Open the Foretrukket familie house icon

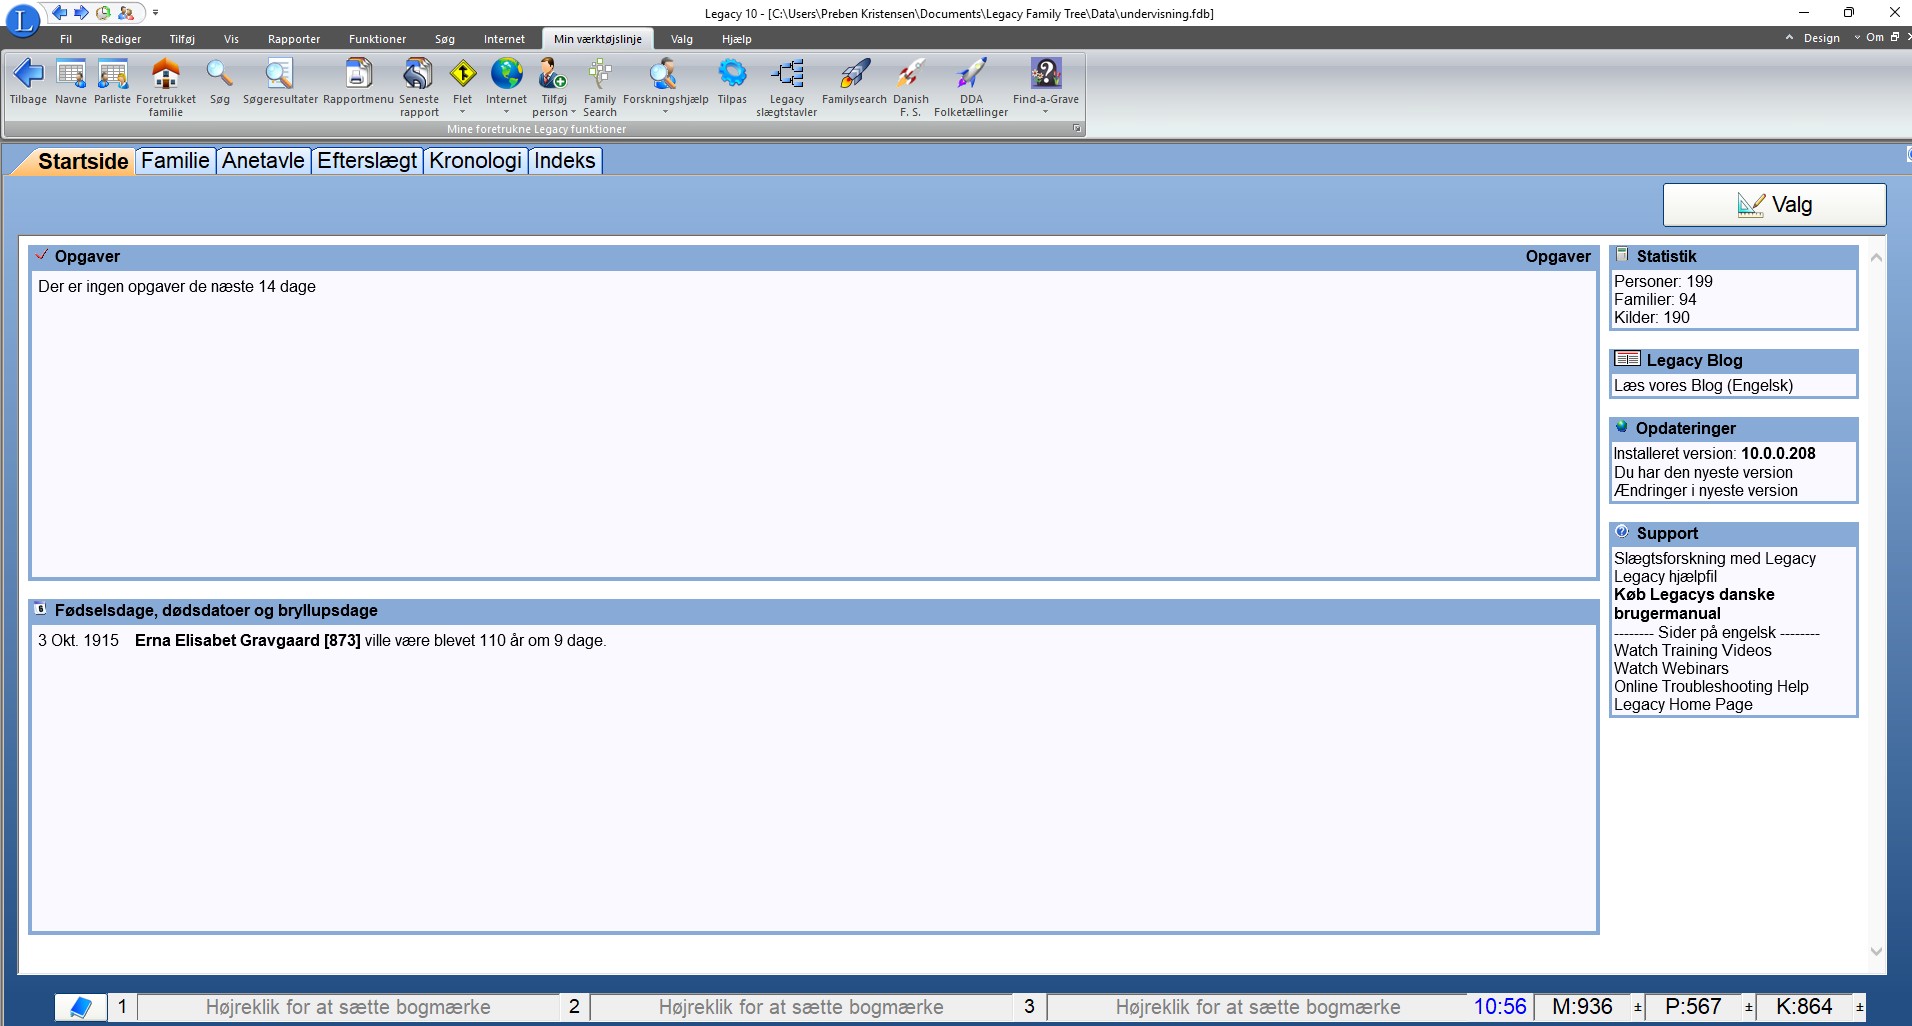click(x=165, y=74)
